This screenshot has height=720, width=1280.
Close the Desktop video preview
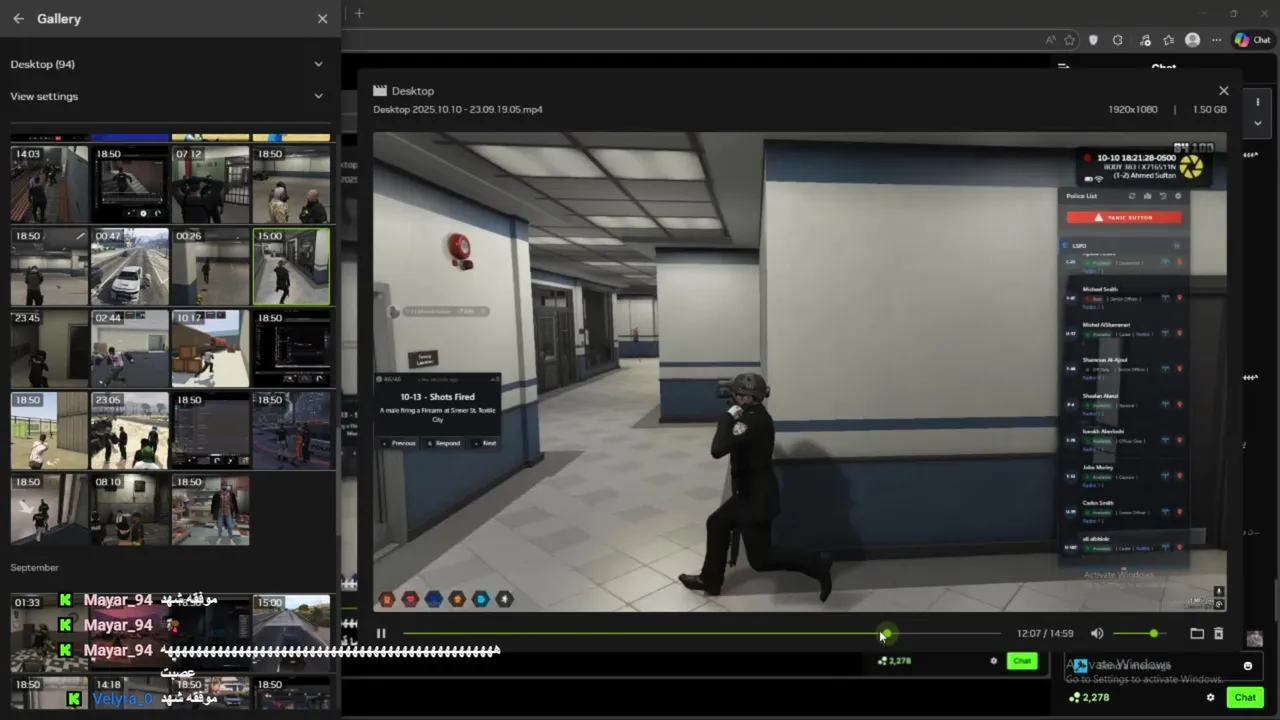(x=1223, y=91)
